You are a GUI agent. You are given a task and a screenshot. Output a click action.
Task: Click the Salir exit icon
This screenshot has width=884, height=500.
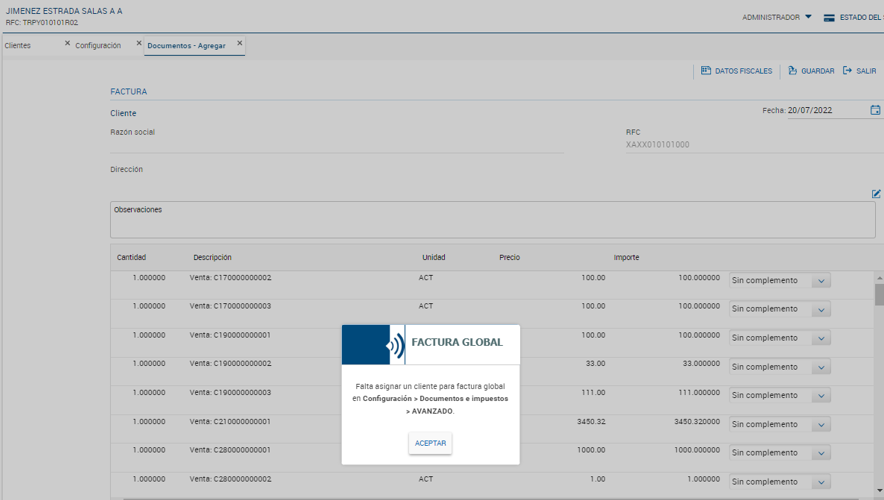pos(847,71)
